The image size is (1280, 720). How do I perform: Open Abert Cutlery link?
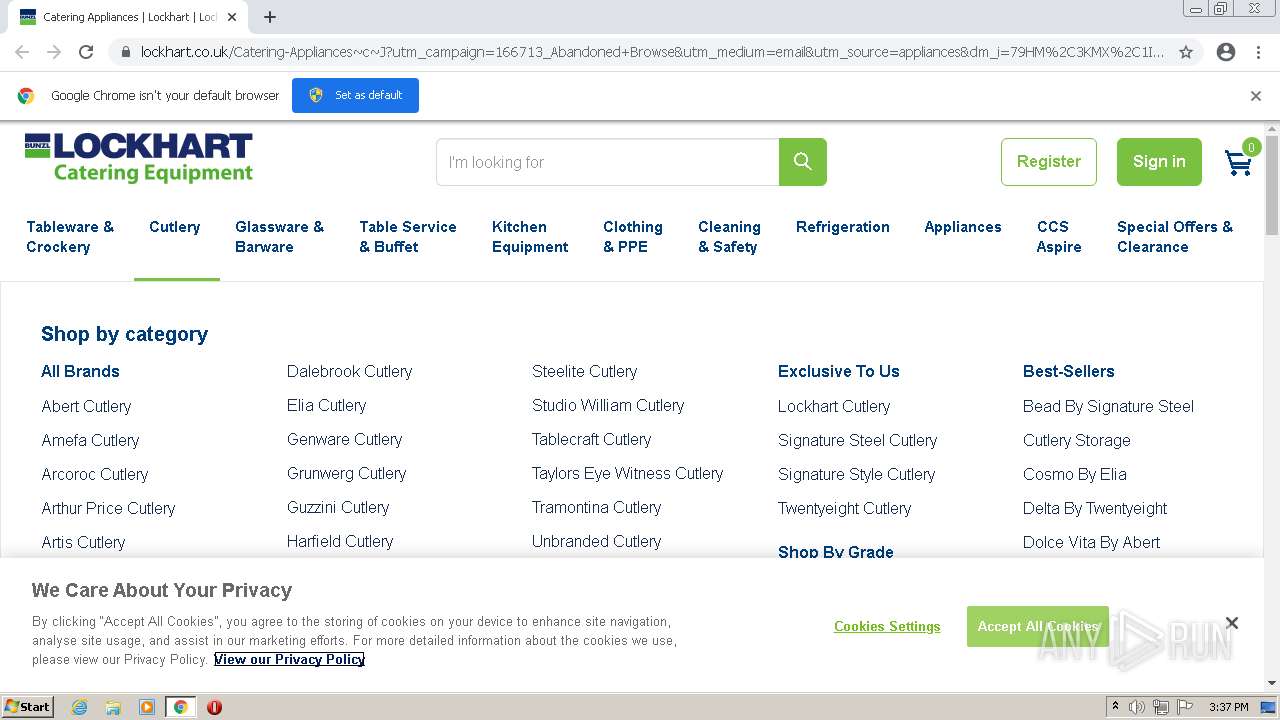coord(86,406)
